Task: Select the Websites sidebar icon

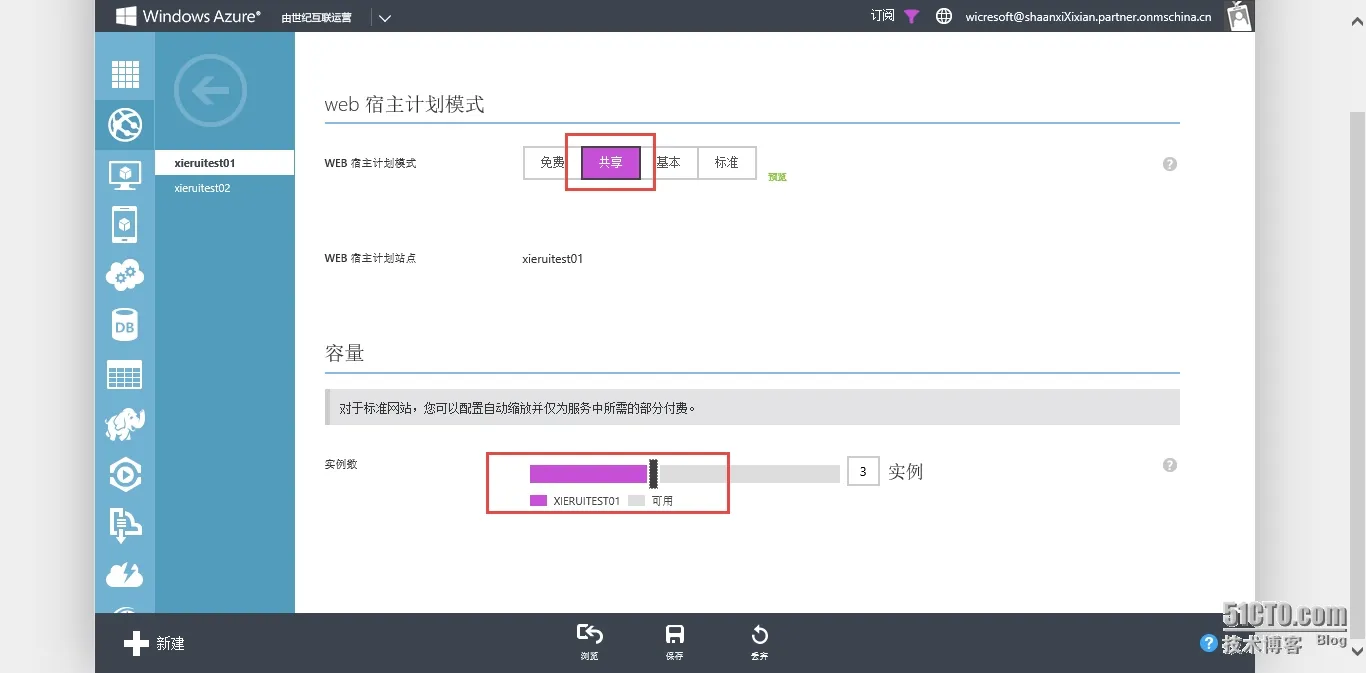Action: click(x=125, y=125)
